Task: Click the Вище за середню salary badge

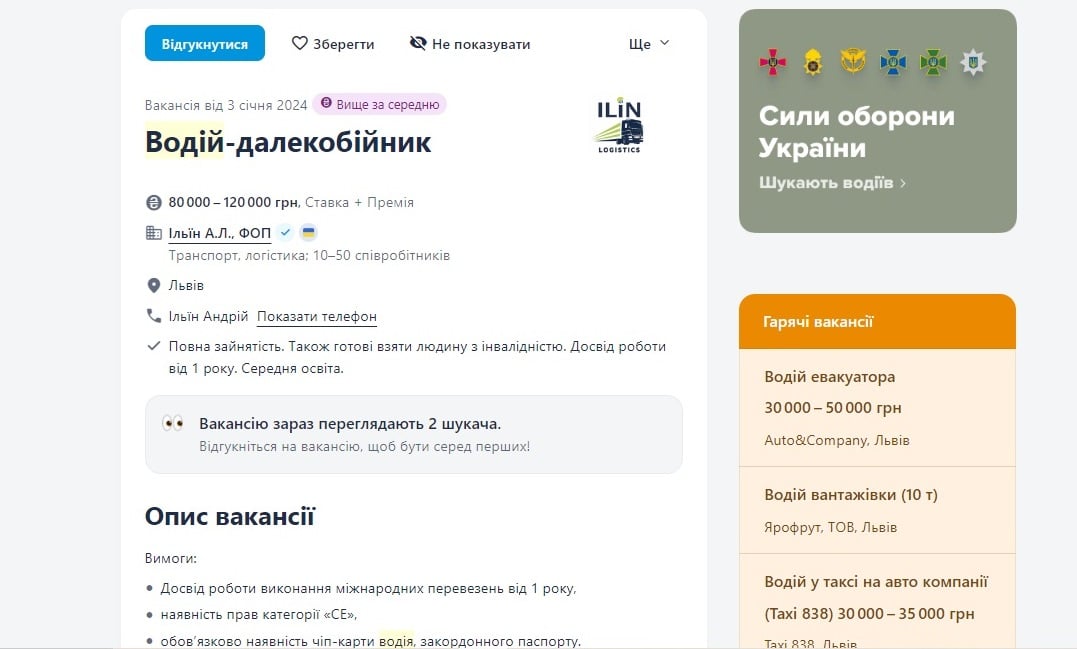Action: point(380,104)
